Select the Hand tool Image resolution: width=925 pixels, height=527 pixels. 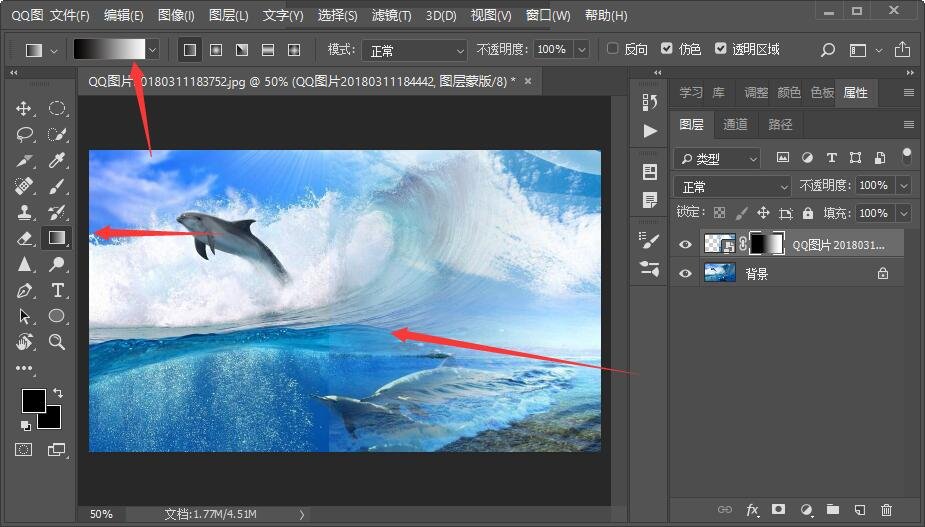coord(24,342)
